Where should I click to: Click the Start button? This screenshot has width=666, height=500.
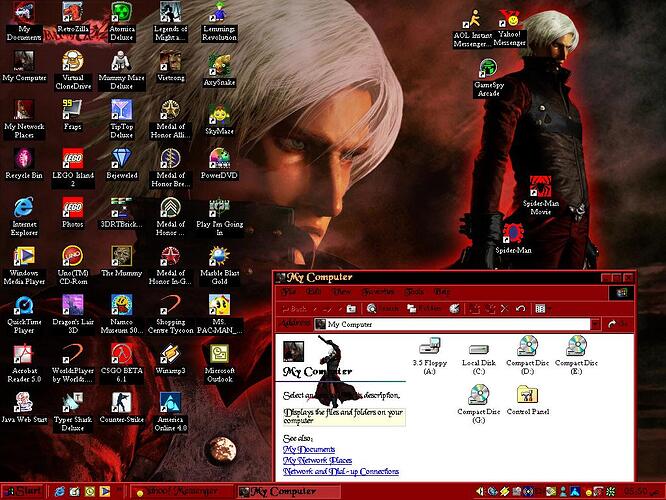pyautogui.click(x=23, y=492)
